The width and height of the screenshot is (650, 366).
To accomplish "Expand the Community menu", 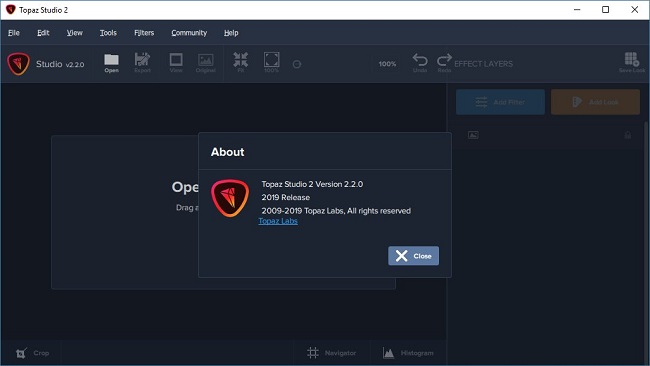I will coord(189,33).
